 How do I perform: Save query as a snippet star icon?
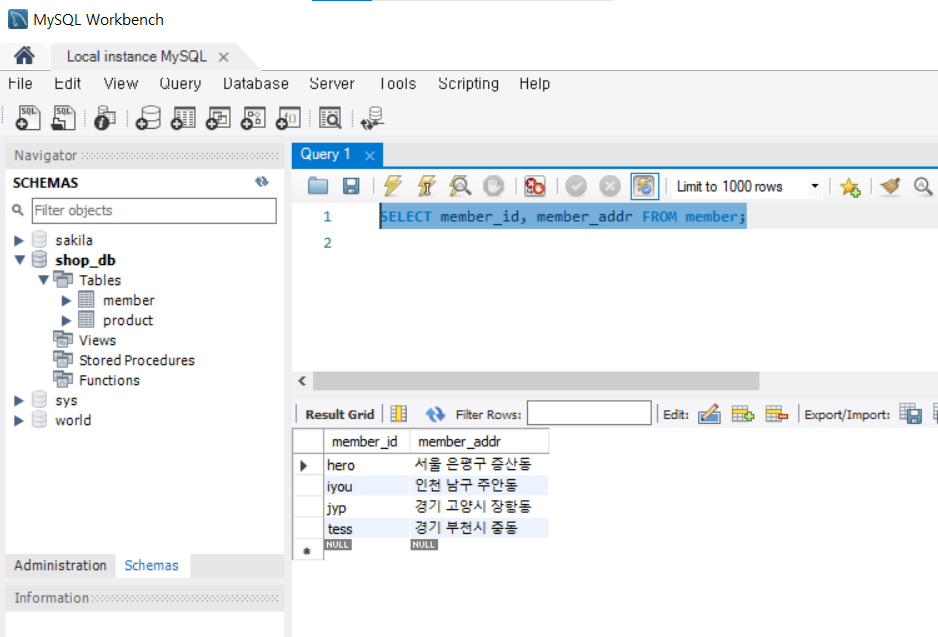(x=850, y=187)
